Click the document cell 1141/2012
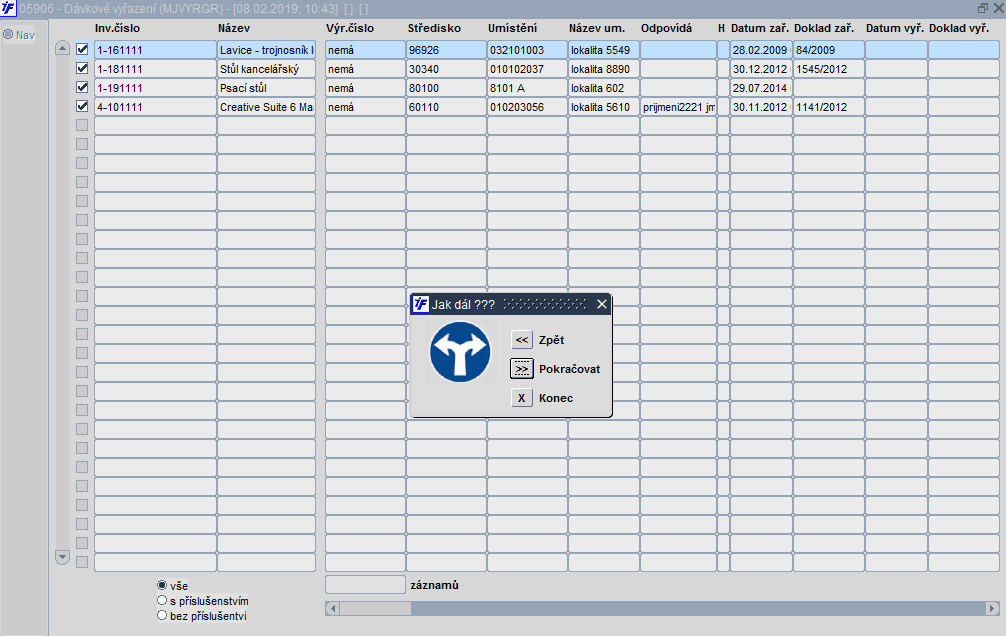The width and height of the screenshot is (1006, 636). (x=829, y=107)
